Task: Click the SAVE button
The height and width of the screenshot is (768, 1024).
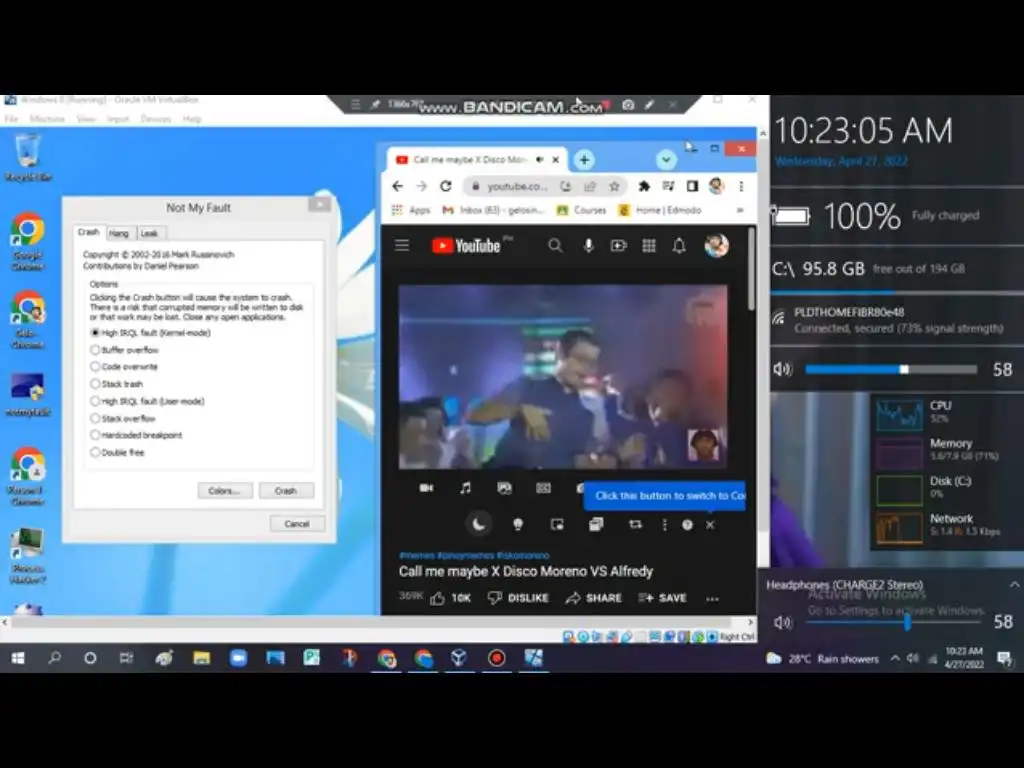Action: coord(662,598)
